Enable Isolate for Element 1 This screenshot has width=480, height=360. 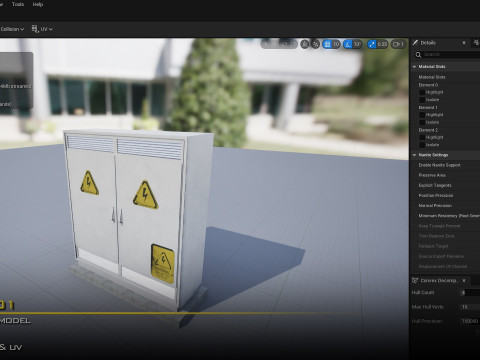pyautogui.click(x=422, y=122)
